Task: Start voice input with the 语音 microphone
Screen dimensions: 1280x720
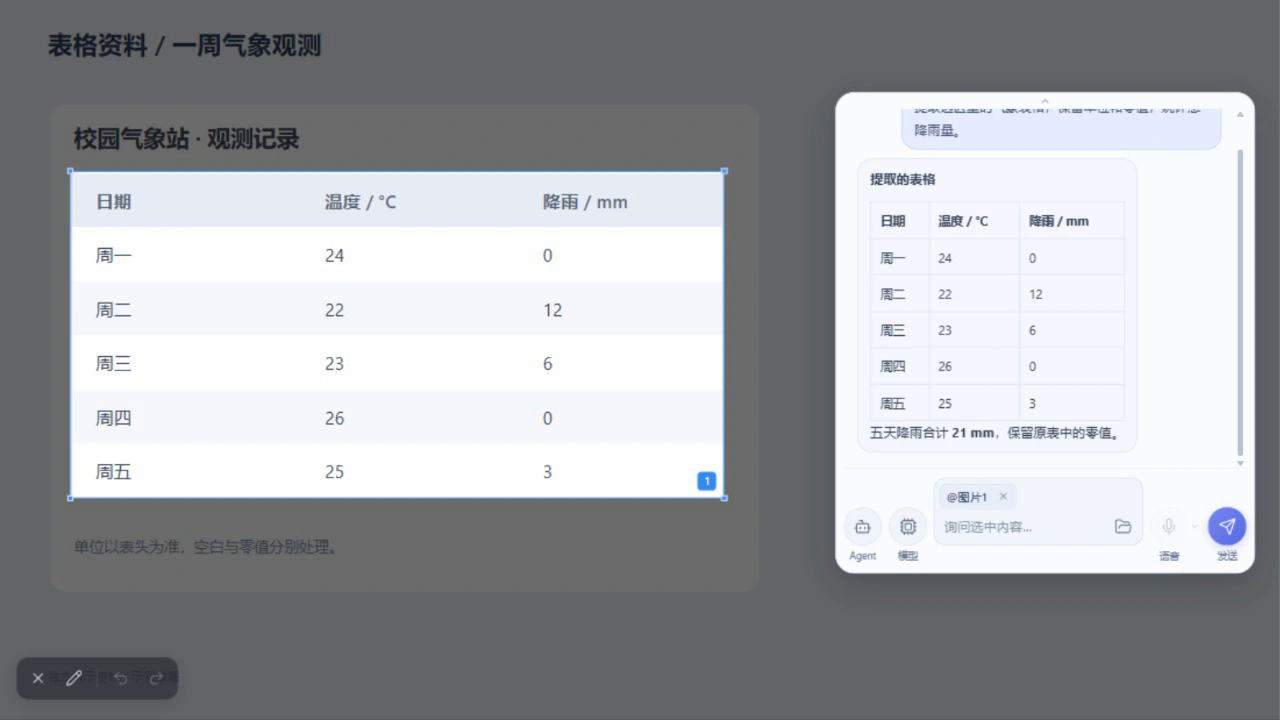Action: pos(1168,527)
